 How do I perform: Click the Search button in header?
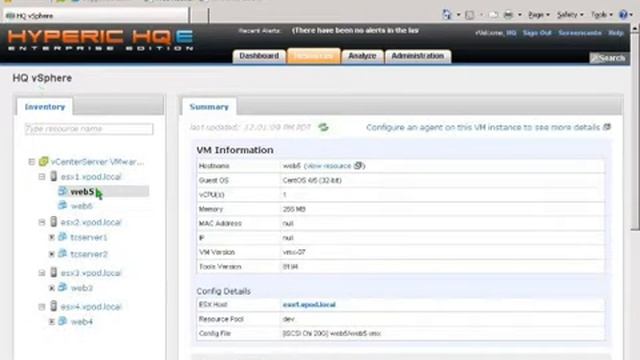[x=608, y=58]
